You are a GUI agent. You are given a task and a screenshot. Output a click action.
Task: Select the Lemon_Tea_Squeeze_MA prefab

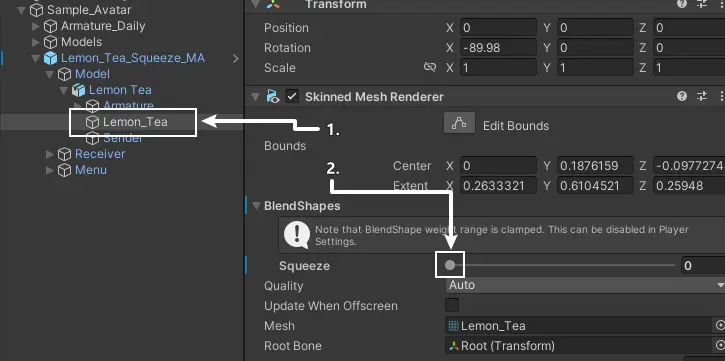[x=133, y=58]
